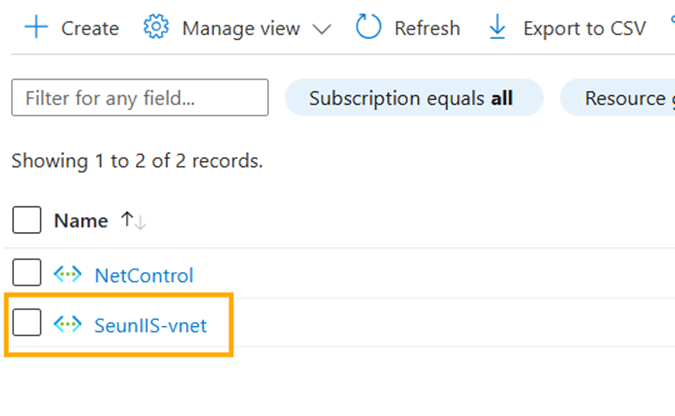Viewport: 675px width, 416px height.
Task: Click the Export to CSV download icon
Action: [497, 28]
